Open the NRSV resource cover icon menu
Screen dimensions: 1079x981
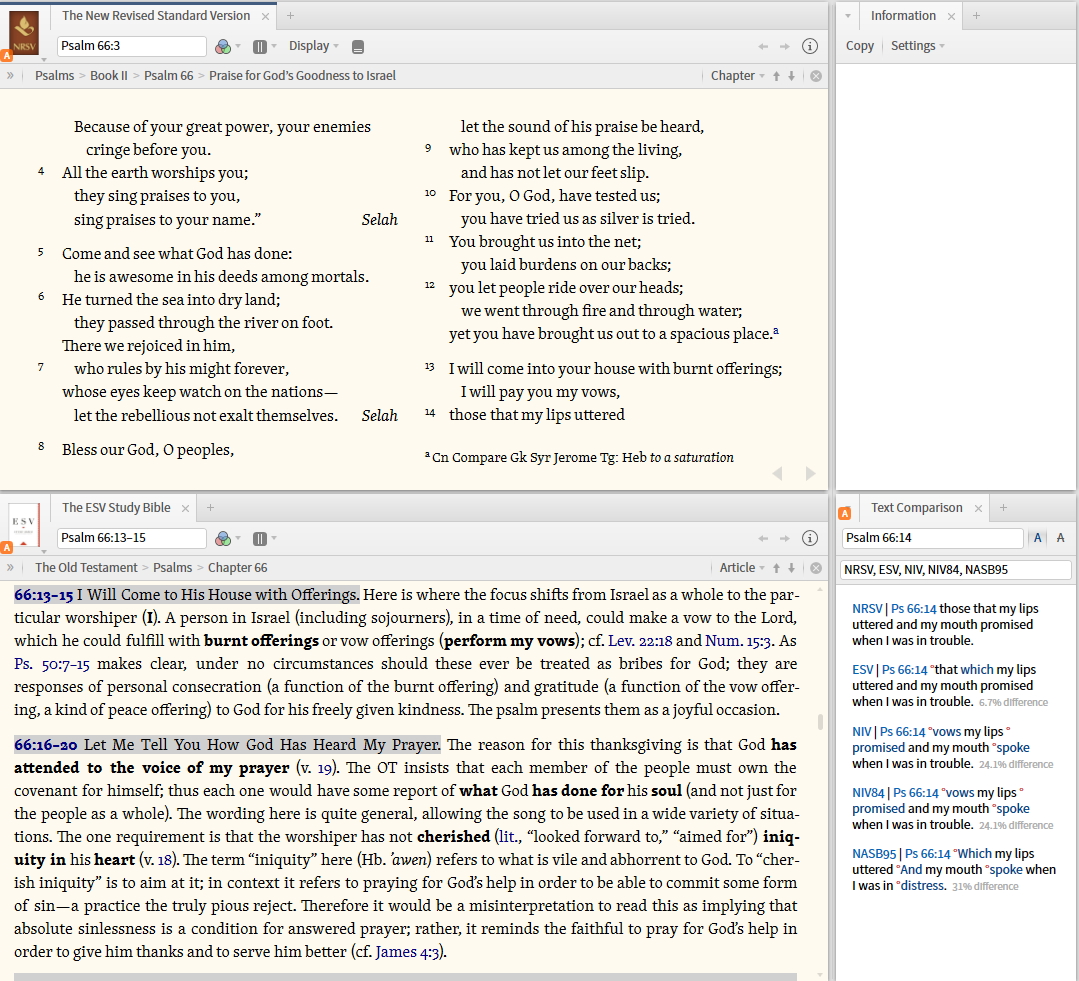click(x=23, y=33)
